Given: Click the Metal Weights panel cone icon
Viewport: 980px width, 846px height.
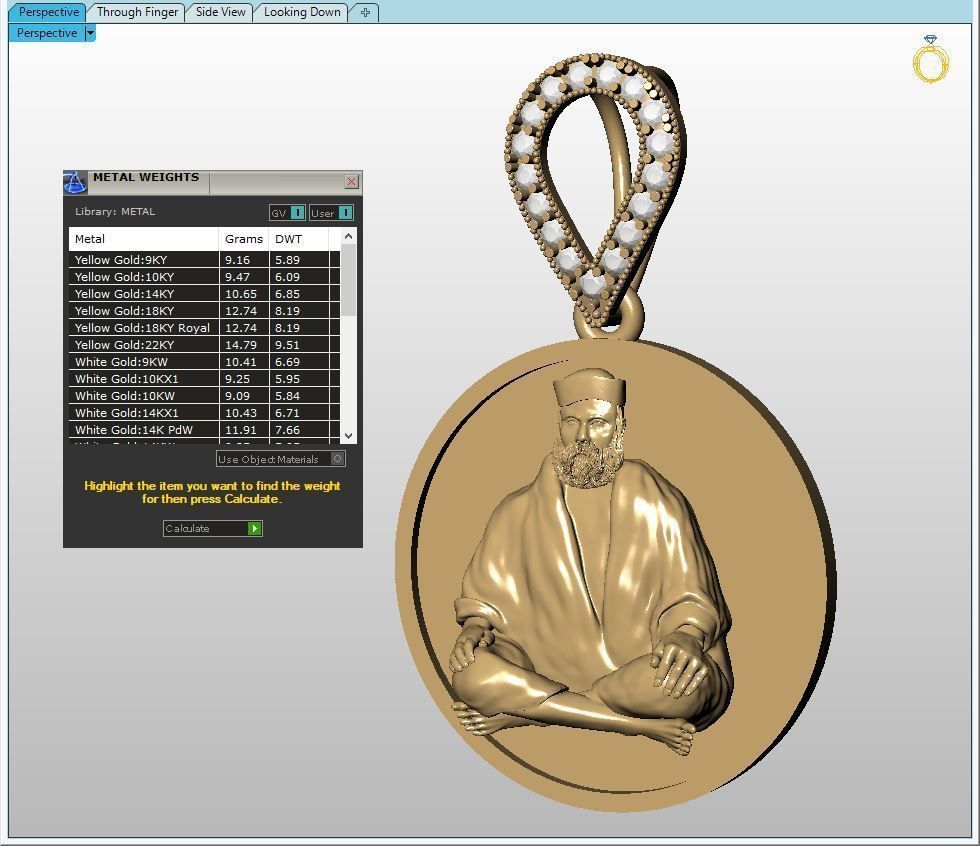Looking at the screenshot, I should click(75, 182).
